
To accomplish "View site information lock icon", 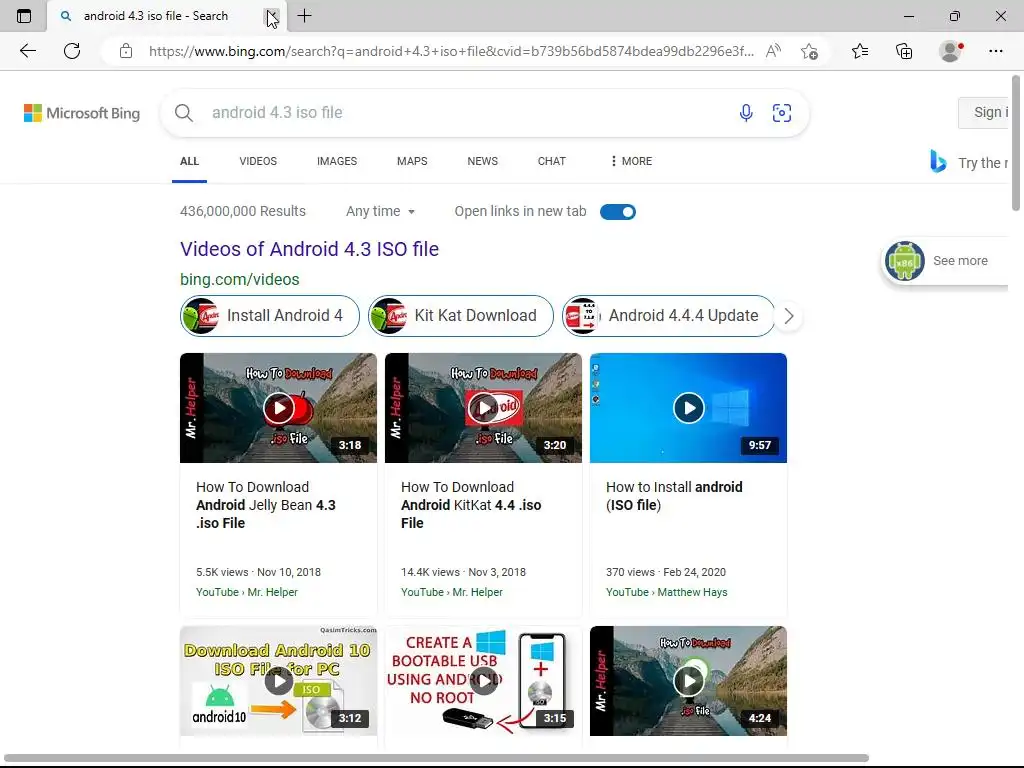I will tap(126, 51).
